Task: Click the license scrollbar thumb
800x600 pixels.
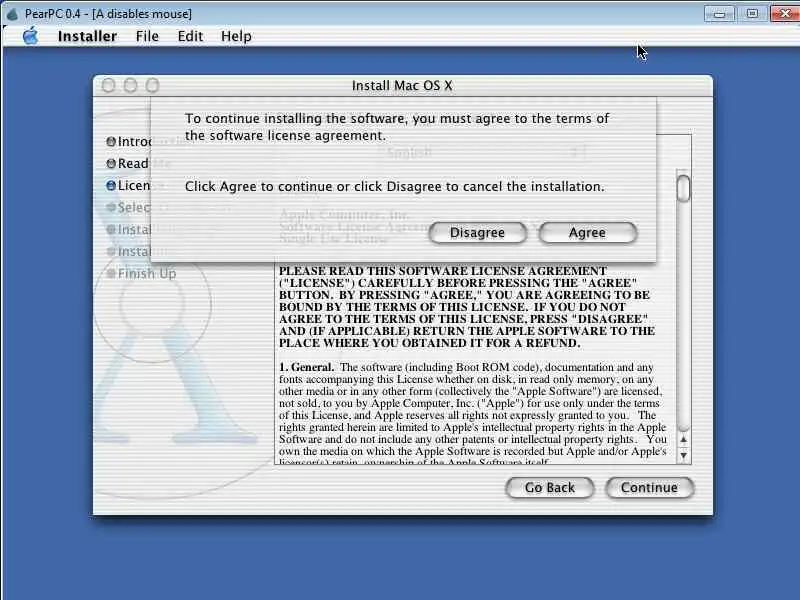Action: (x=683, y=188)
